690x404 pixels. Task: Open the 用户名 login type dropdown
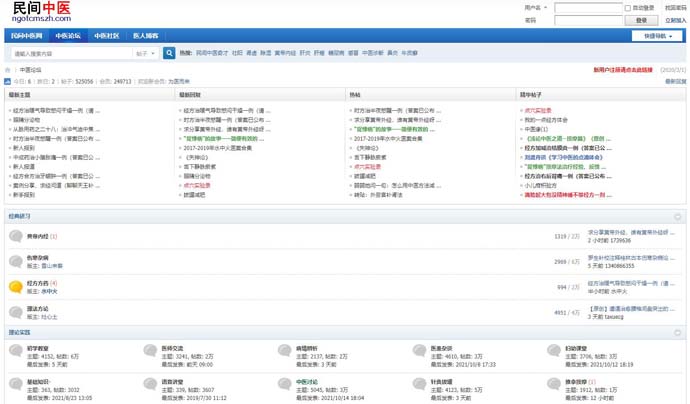[540, 8]
